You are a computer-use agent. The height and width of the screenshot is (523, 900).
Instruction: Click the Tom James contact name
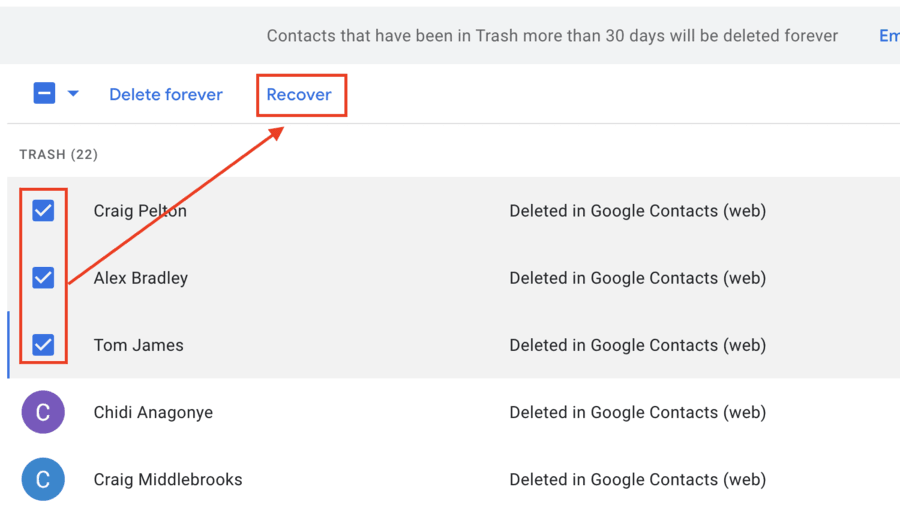tap(139, 345)
